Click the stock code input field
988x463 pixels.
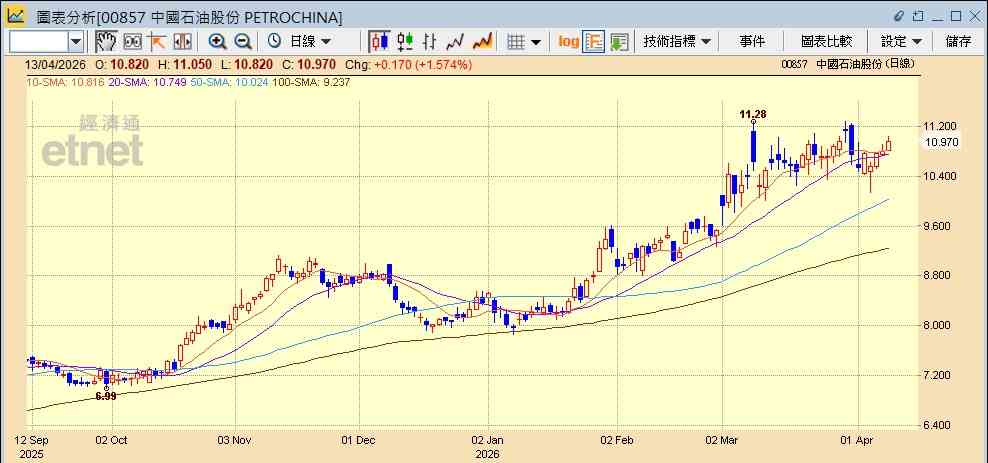click(x=38, y=42)
